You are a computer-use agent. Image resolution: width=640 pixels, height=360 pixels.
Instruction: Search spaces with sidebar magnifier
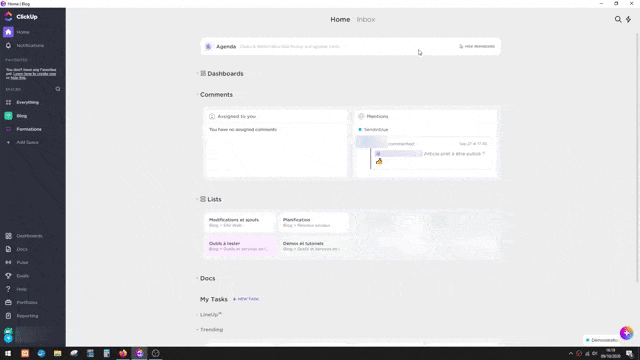coord(58,89)
